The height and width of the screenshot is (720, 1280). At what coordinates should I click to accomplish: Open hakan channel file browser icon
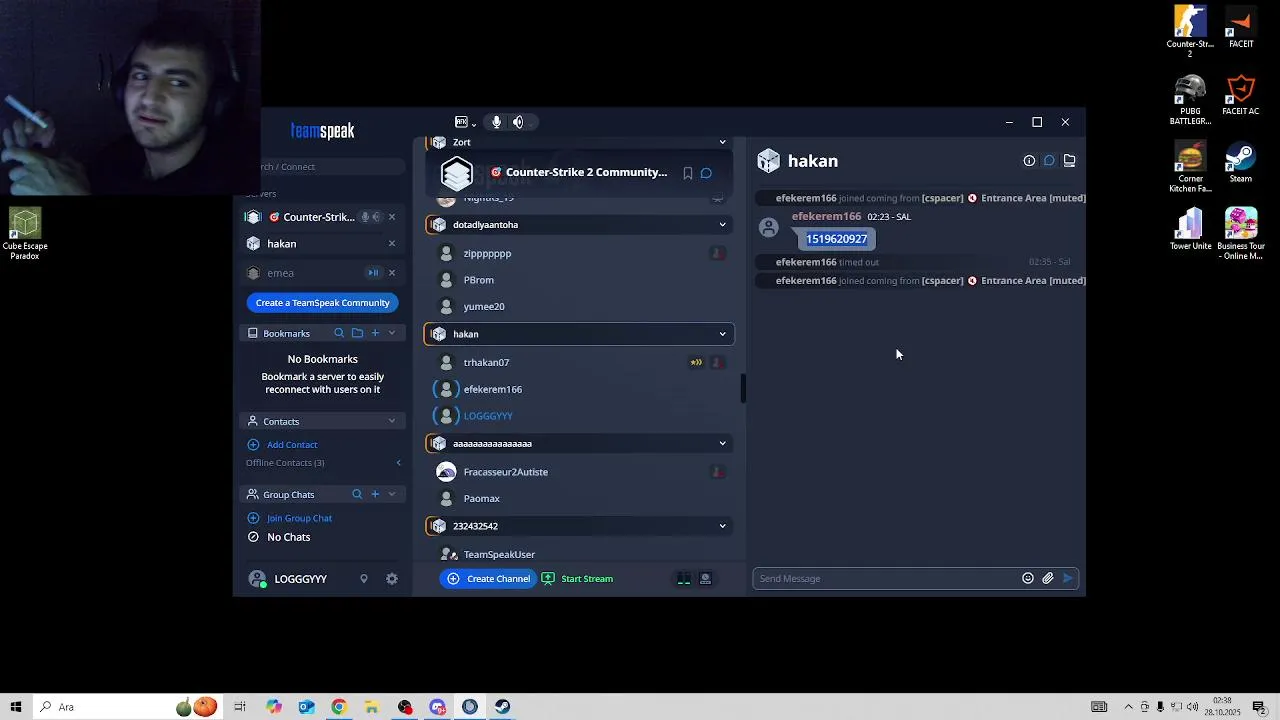pos(1069,161)
